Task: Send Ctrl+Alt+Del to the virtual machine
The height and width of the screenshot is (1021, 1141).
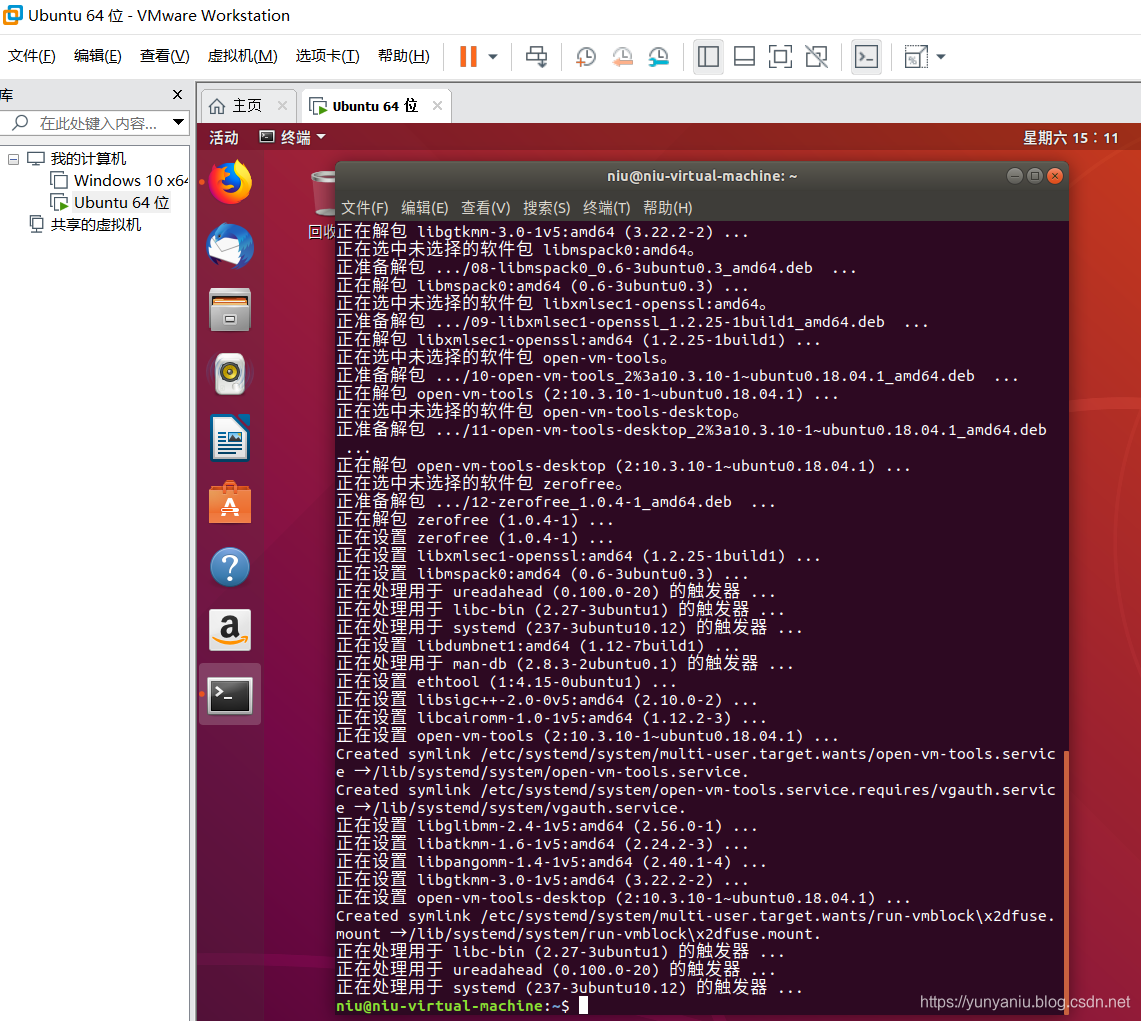Action: coord(537,57)
